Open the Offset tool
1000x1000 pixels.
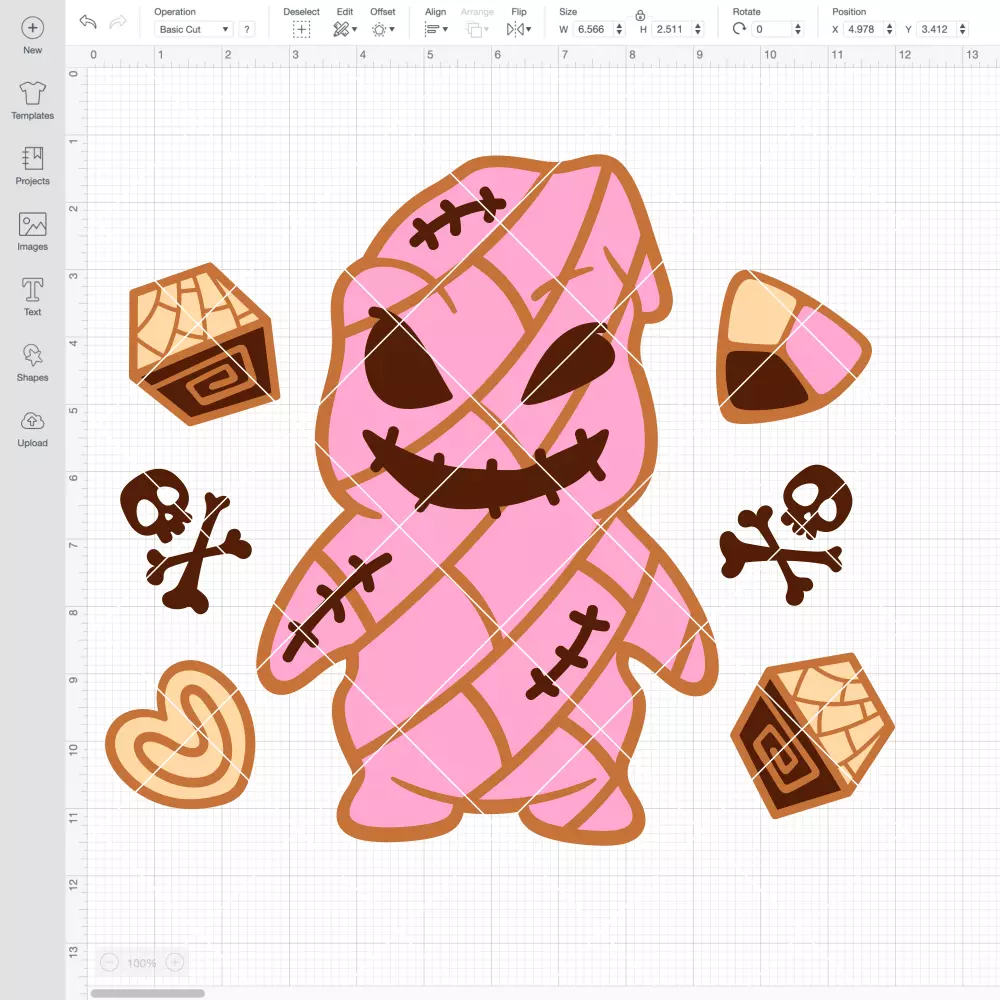[x=383, y=29]
